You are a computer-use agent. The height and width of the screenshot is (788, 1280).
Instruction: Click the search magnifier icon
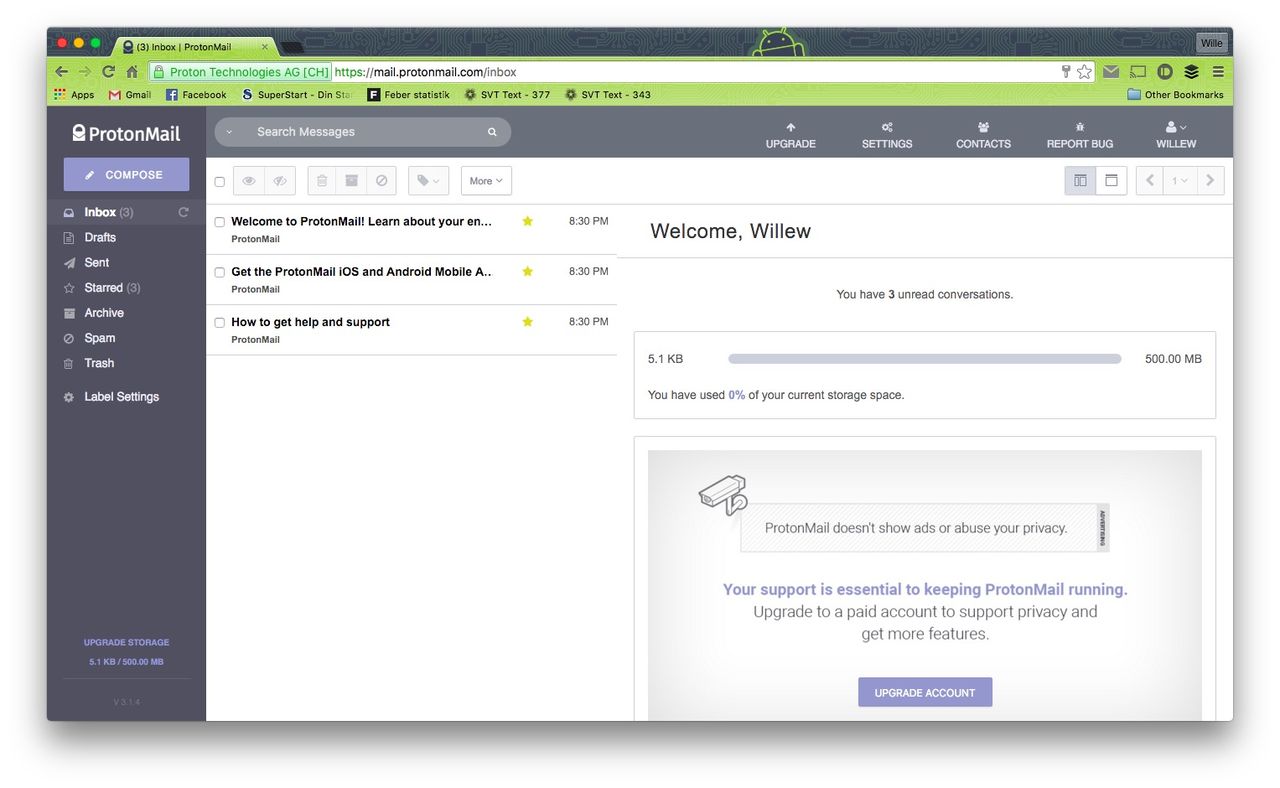pos(492,132)
